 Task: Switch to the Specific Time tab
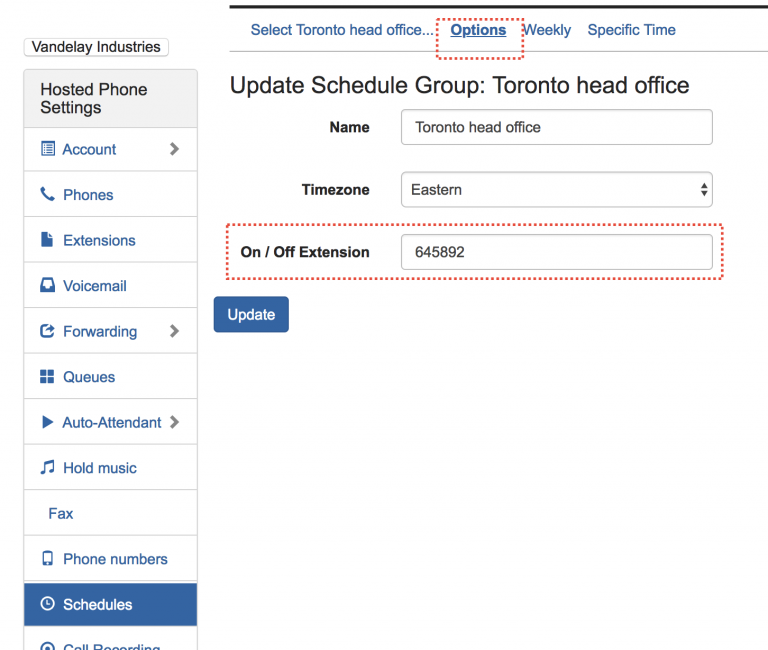click(631, 30)
